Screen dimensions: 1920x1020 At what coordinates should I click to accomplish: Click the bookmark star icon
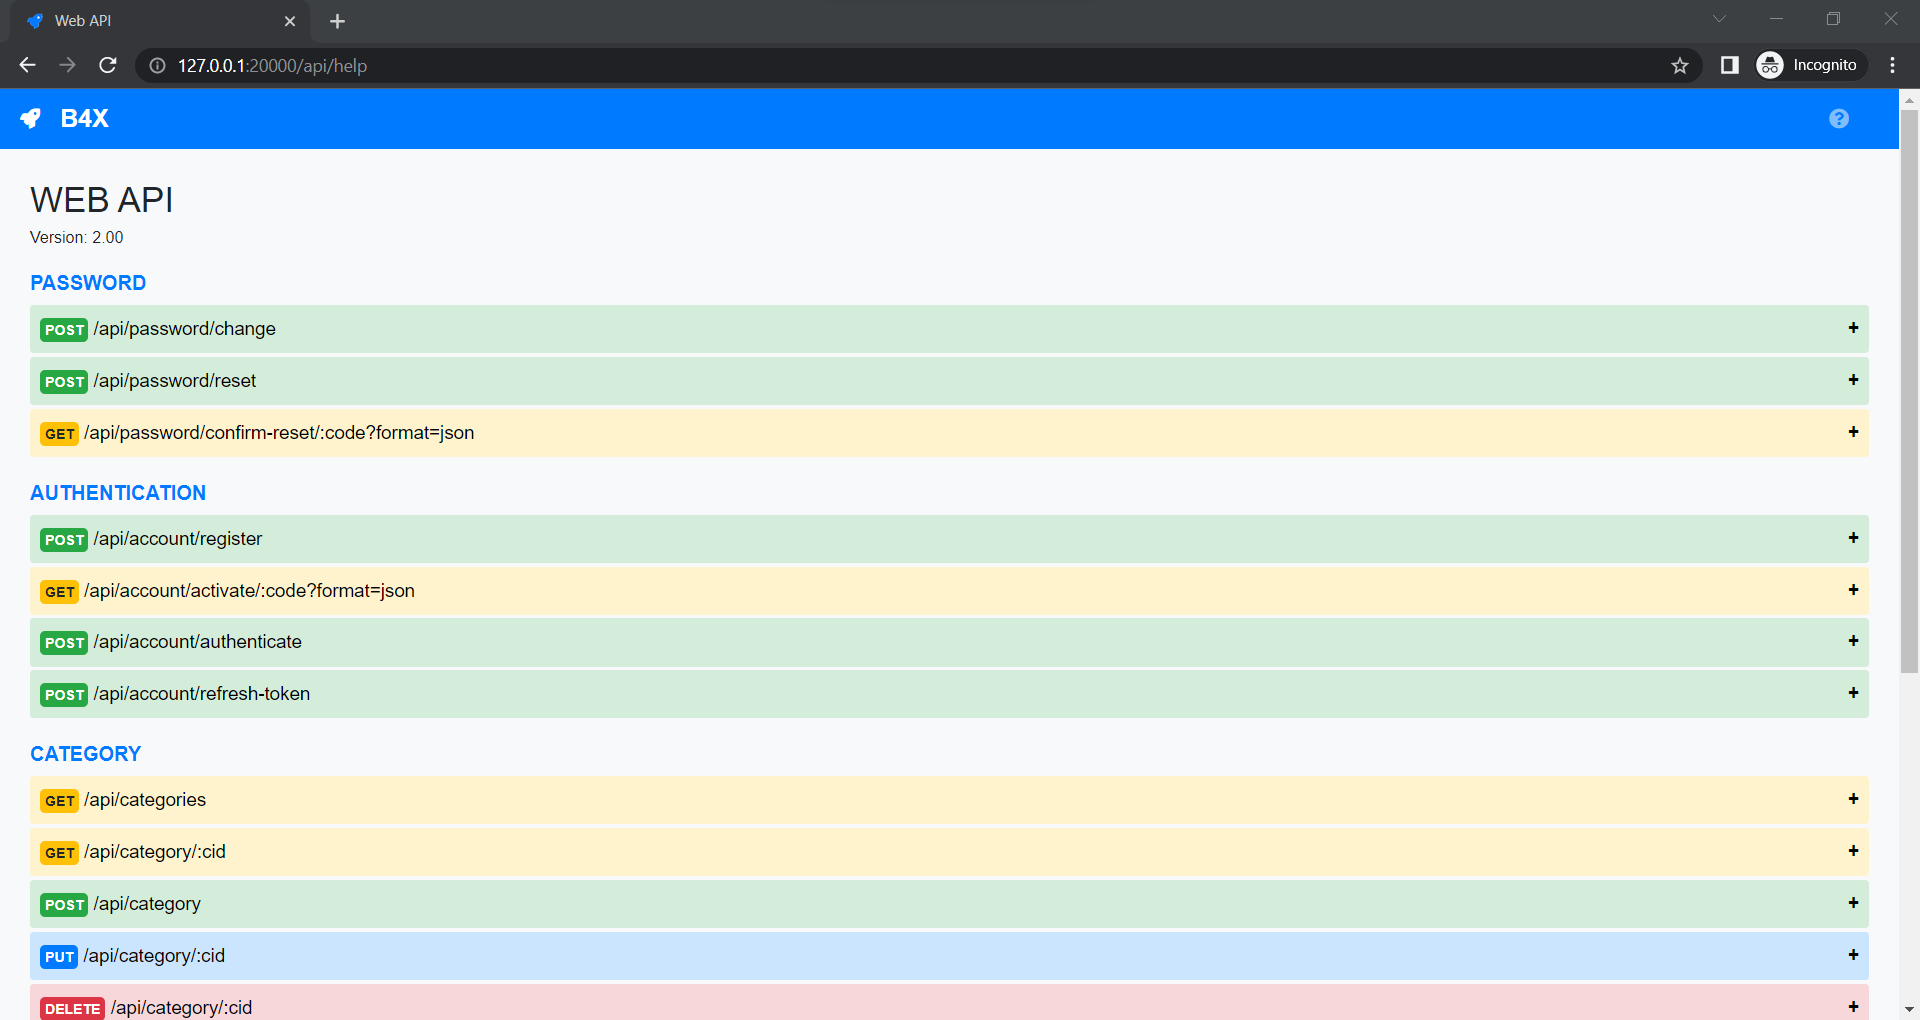click(1680, 65)
